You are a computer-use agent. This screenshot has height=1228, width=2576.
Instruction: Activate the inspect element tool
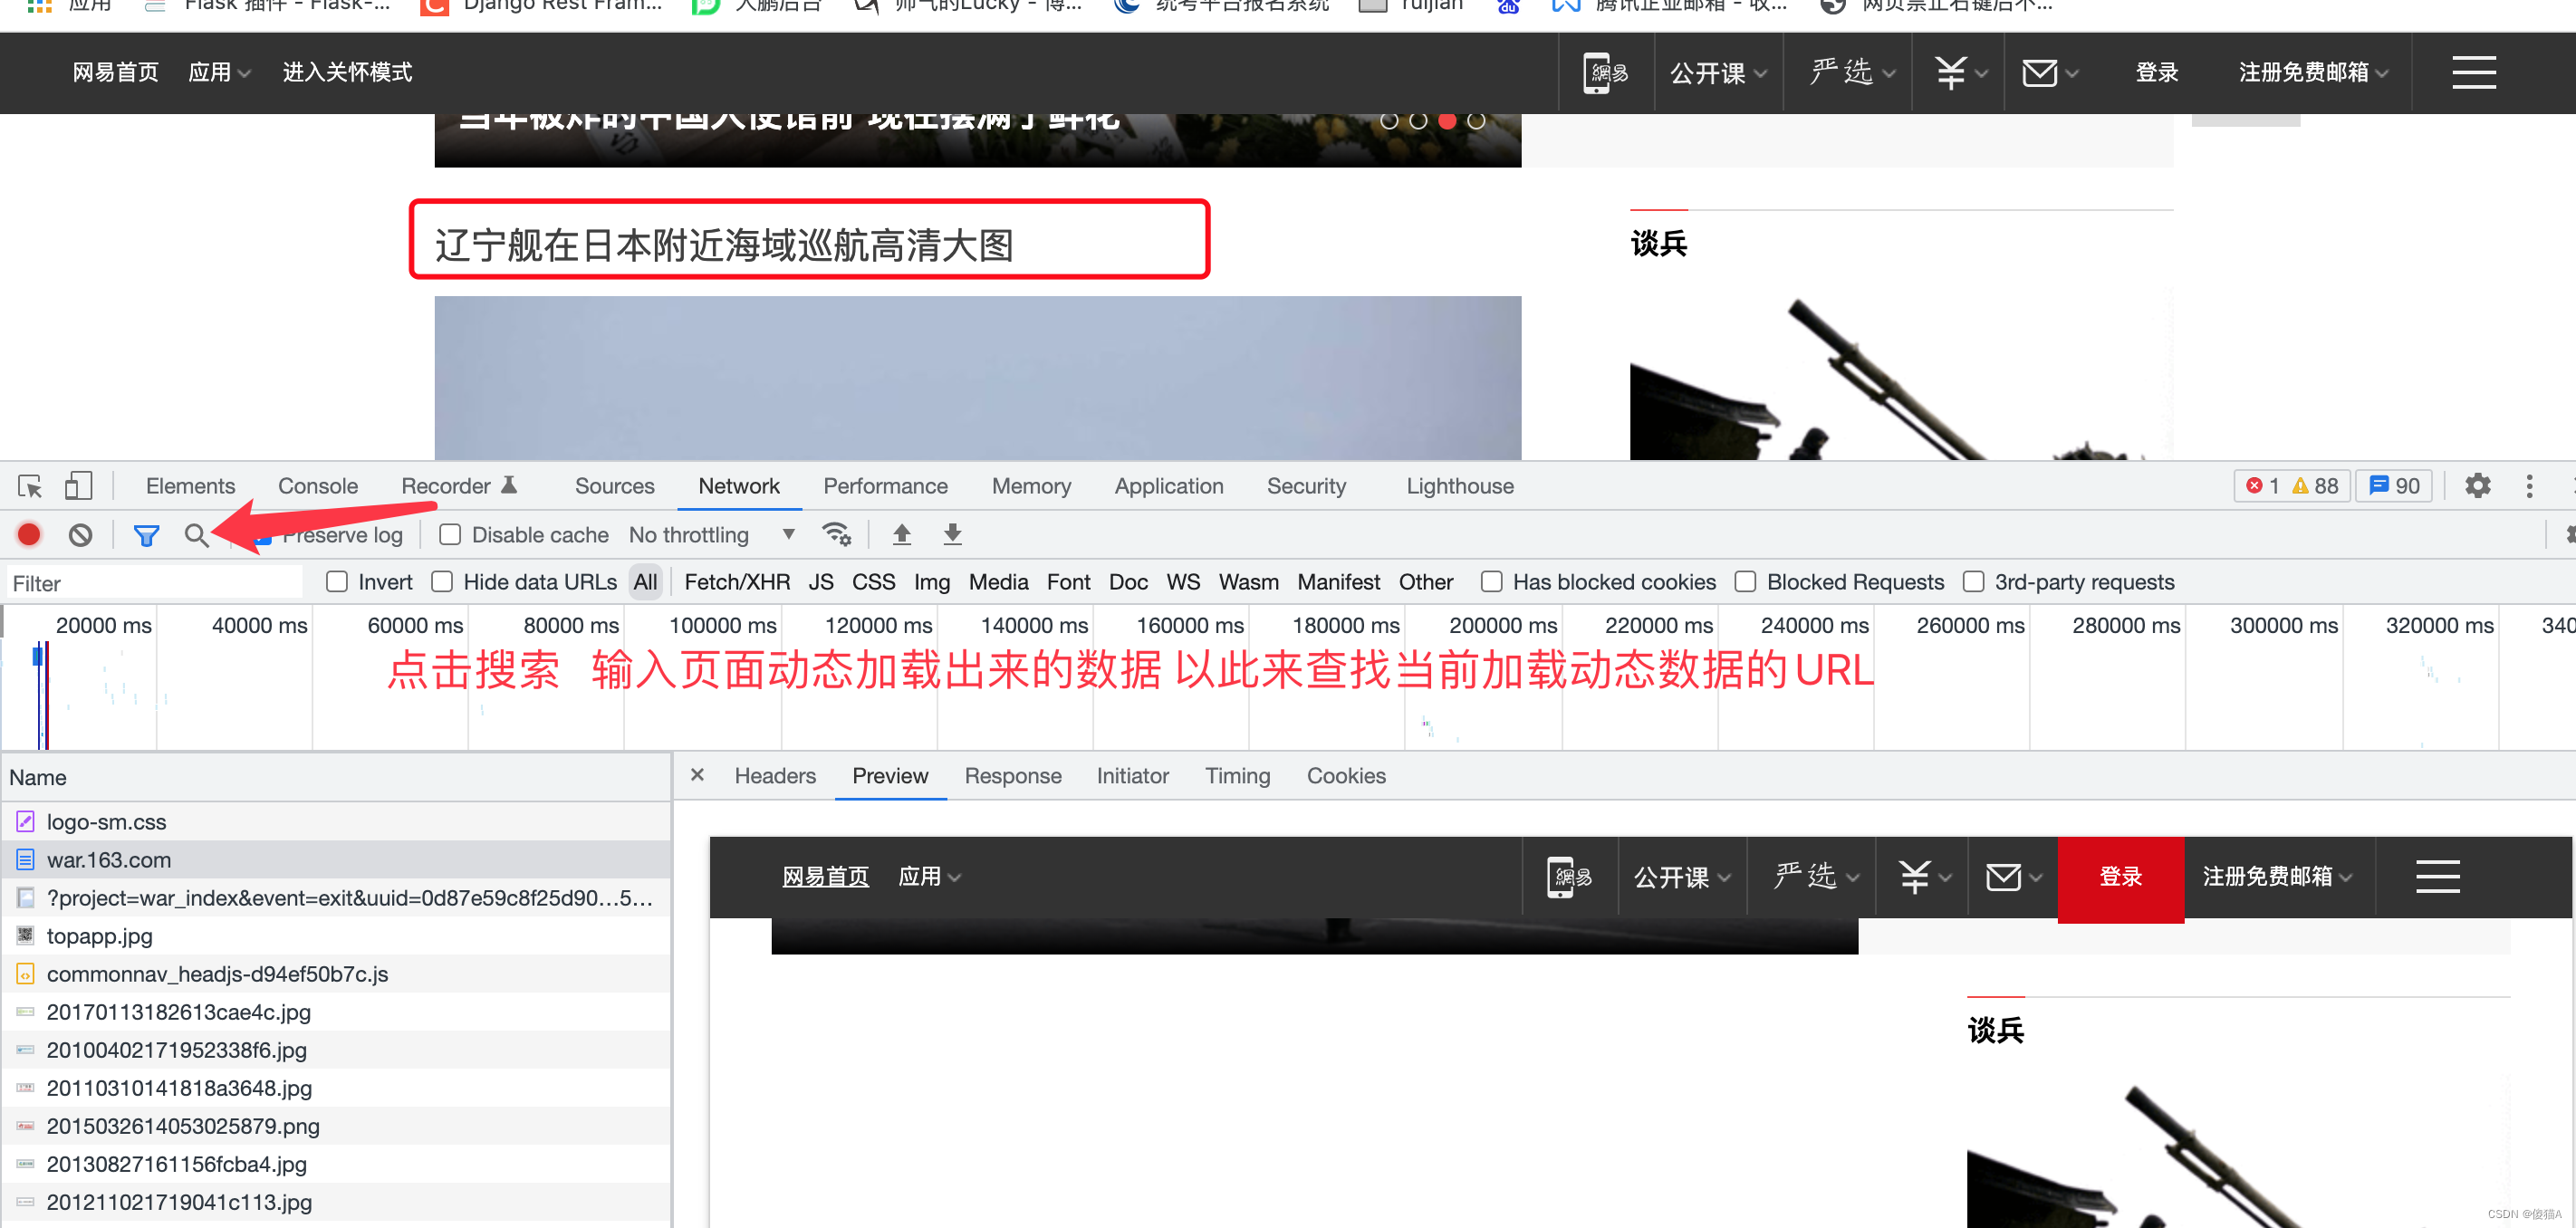click(29, 486)
